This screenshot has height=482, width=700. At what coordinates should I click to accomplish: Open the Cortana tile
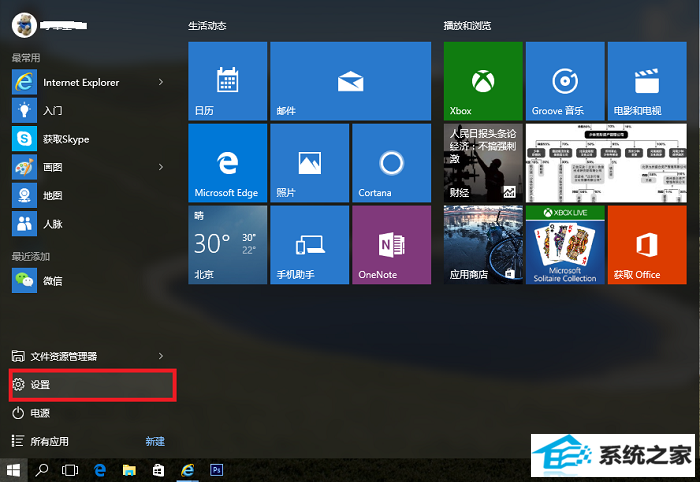392,163
